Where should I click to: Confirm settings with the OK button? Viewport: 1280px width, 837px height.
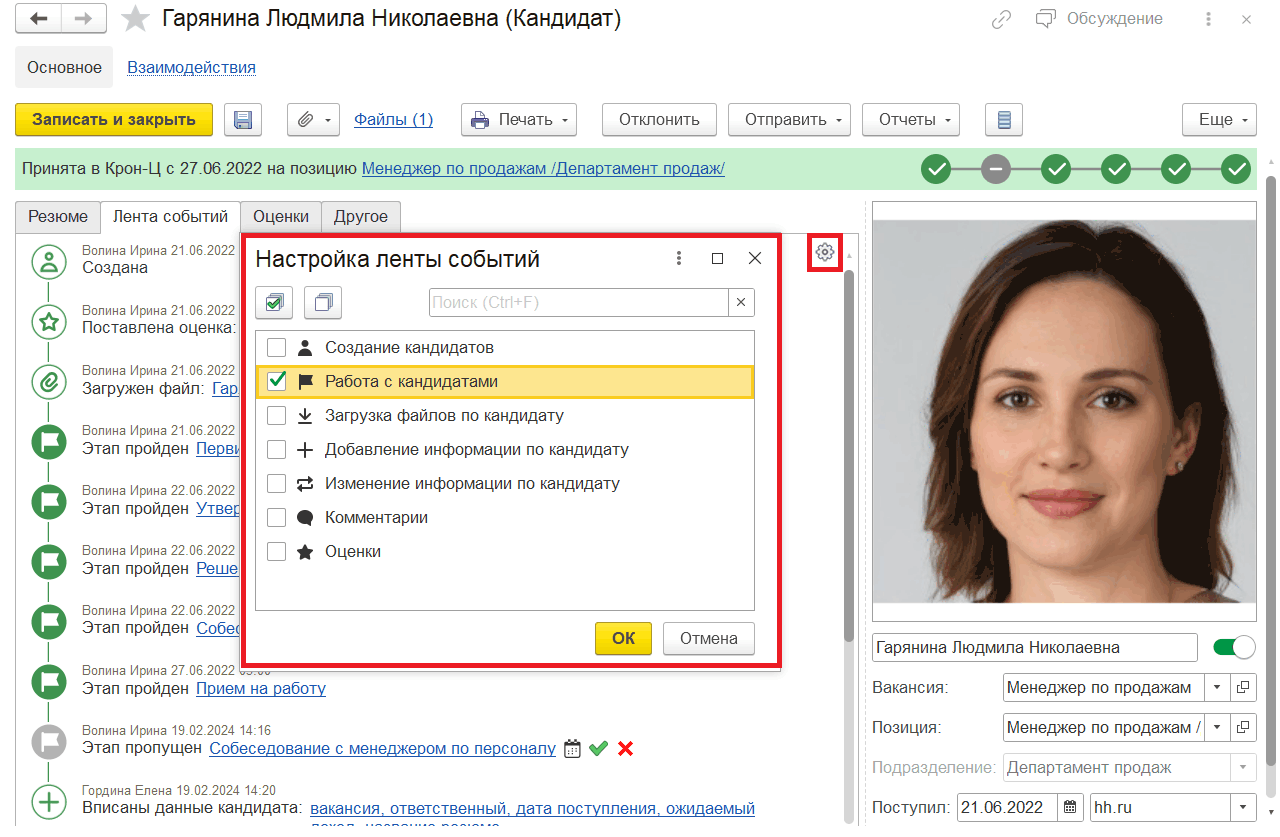click(x=623, y=638)
